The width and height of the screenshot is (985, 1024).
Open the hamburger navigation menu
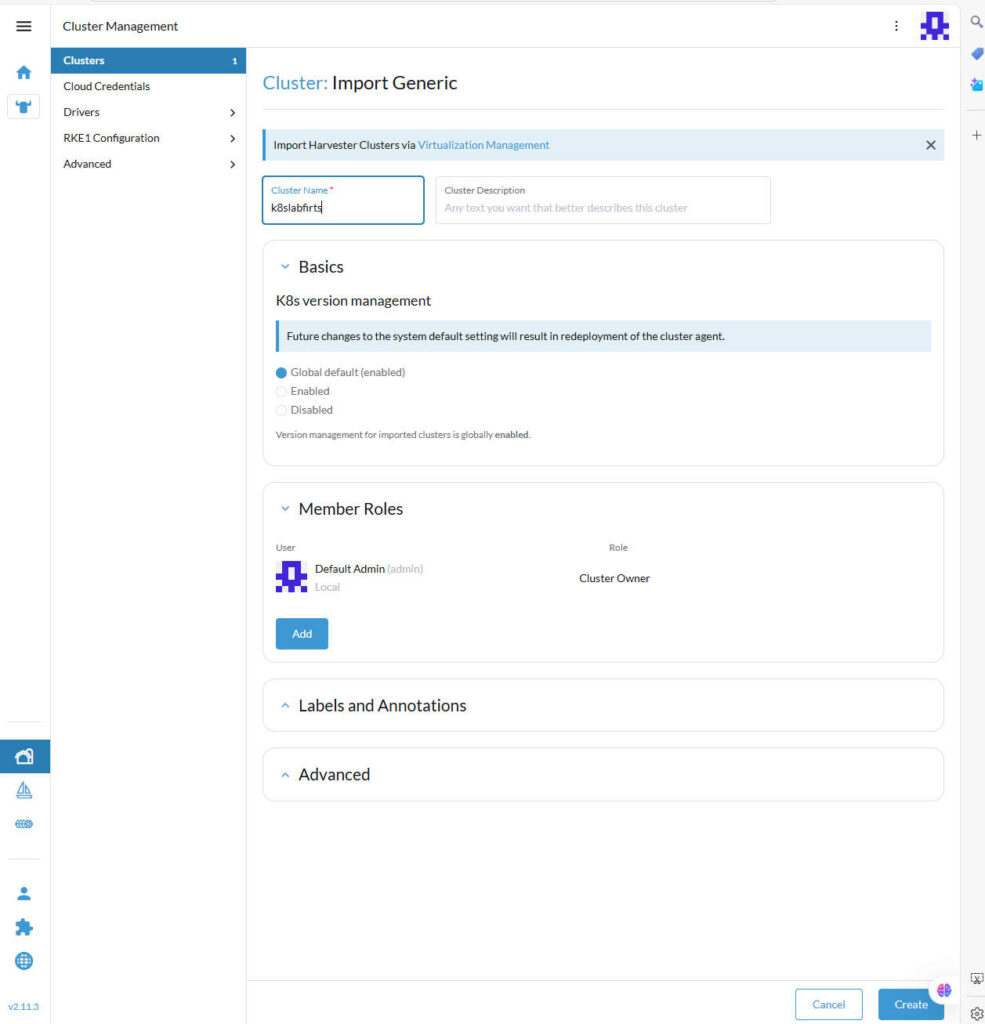tap(24, 26)
